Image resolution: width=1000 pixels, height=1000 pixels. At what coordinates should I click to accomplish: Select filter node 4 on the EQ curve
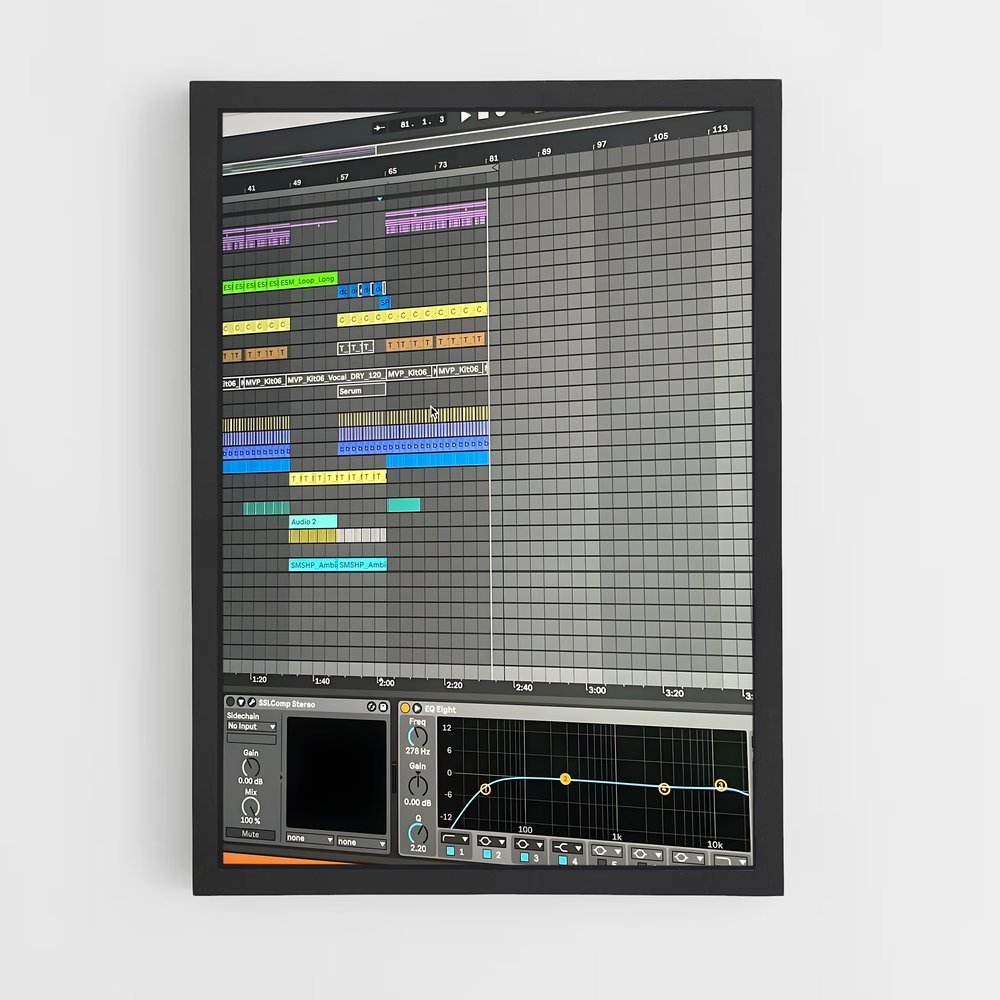coord(665,789)
